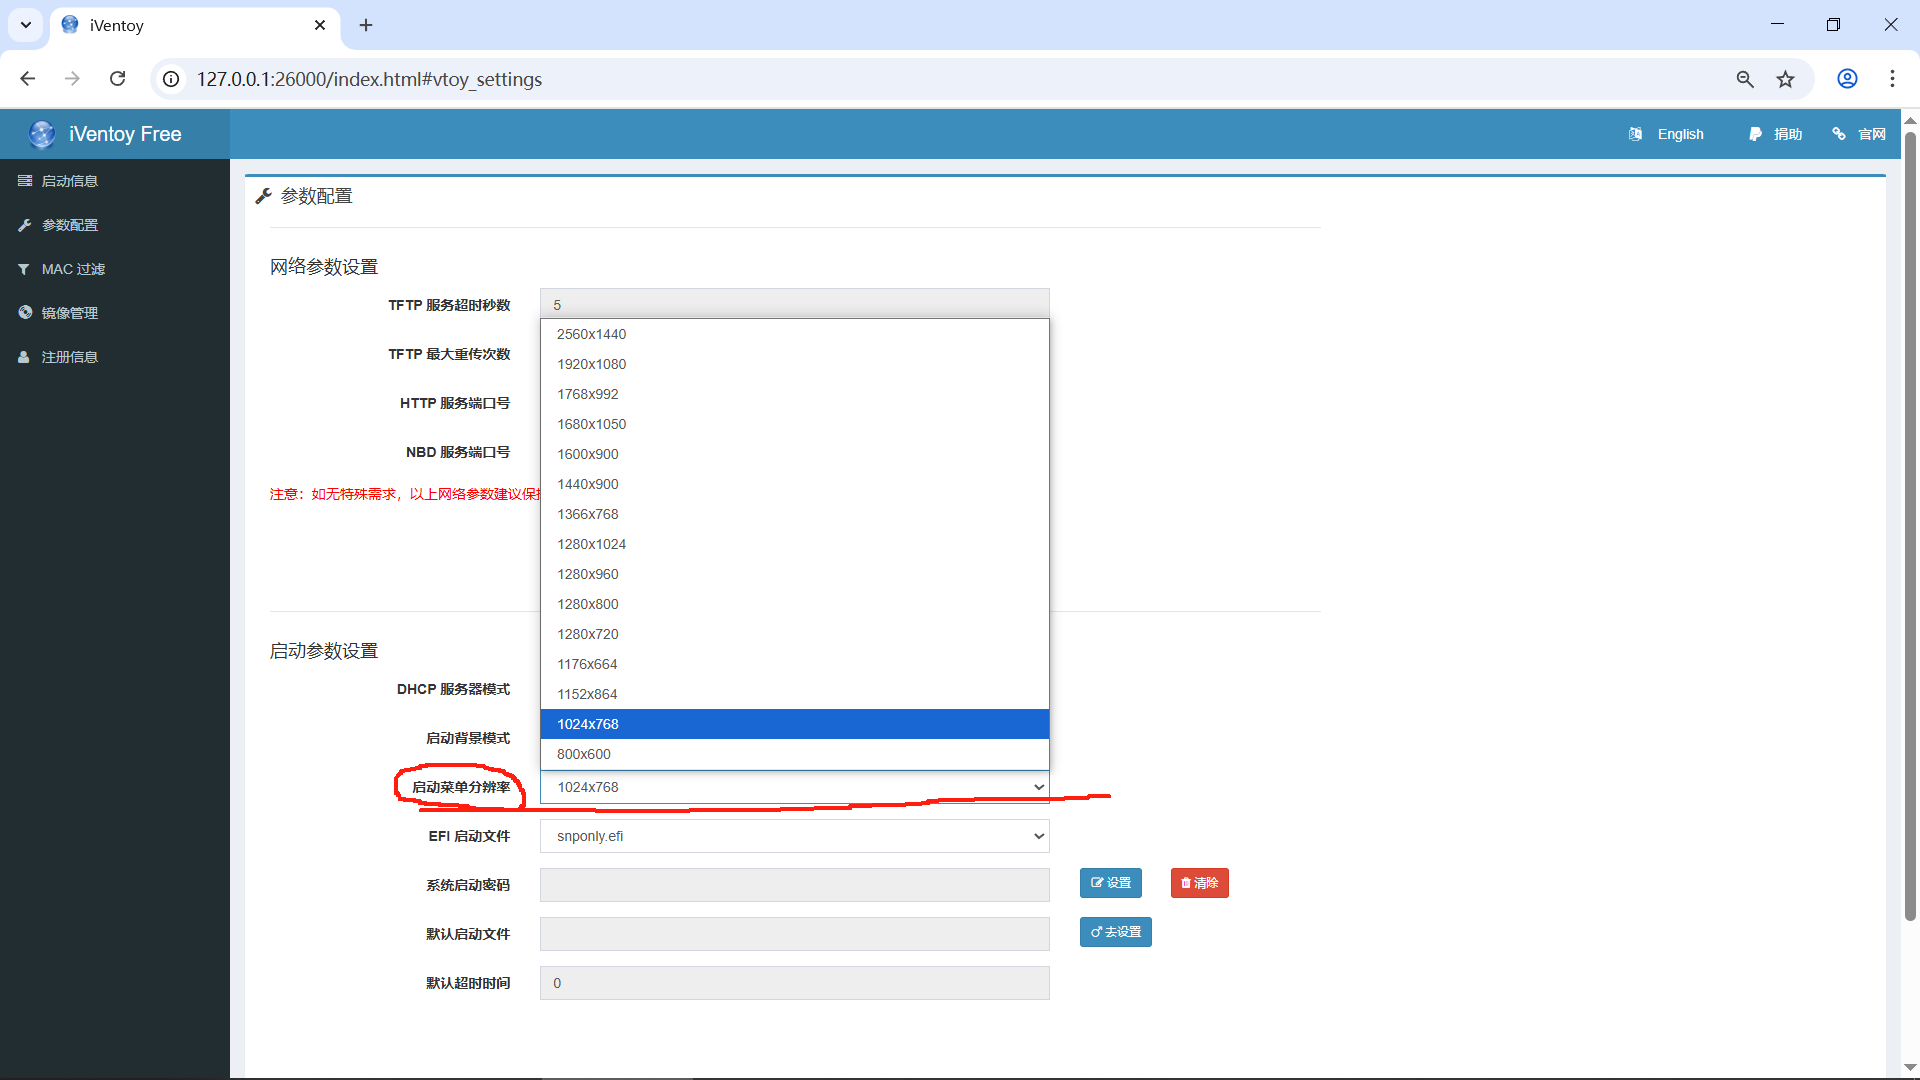
Task: Click the blue 设置 password button
Action: coord(1110,883)
